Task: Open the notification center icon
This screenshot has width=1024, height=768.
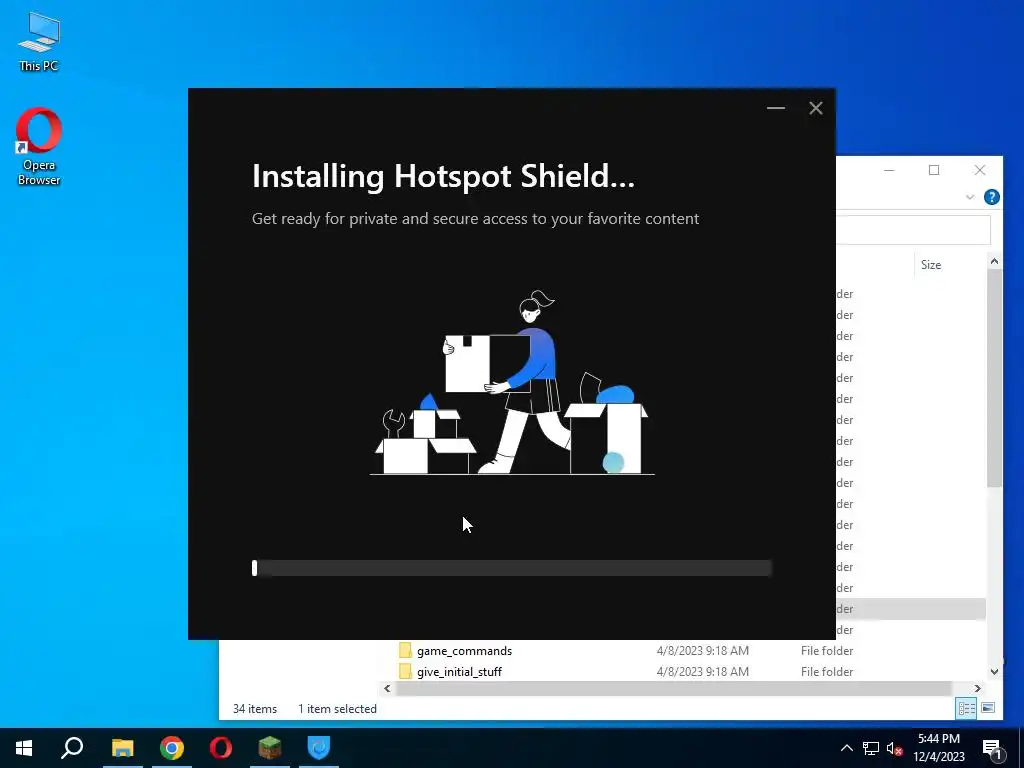Action: pyautogui.click(x=992, y=748)
